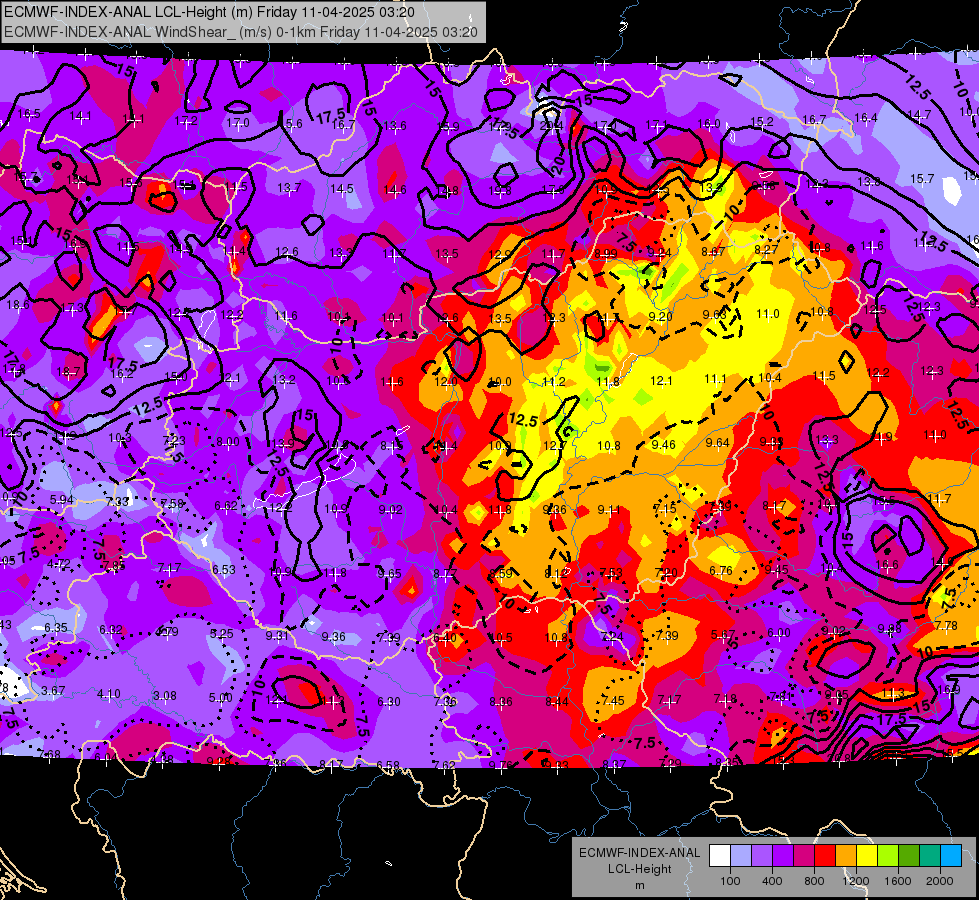This screenshot has width=979, height=900.
Task: Click the WindShear 0-1km title line
Action: (x=241, y=32)
